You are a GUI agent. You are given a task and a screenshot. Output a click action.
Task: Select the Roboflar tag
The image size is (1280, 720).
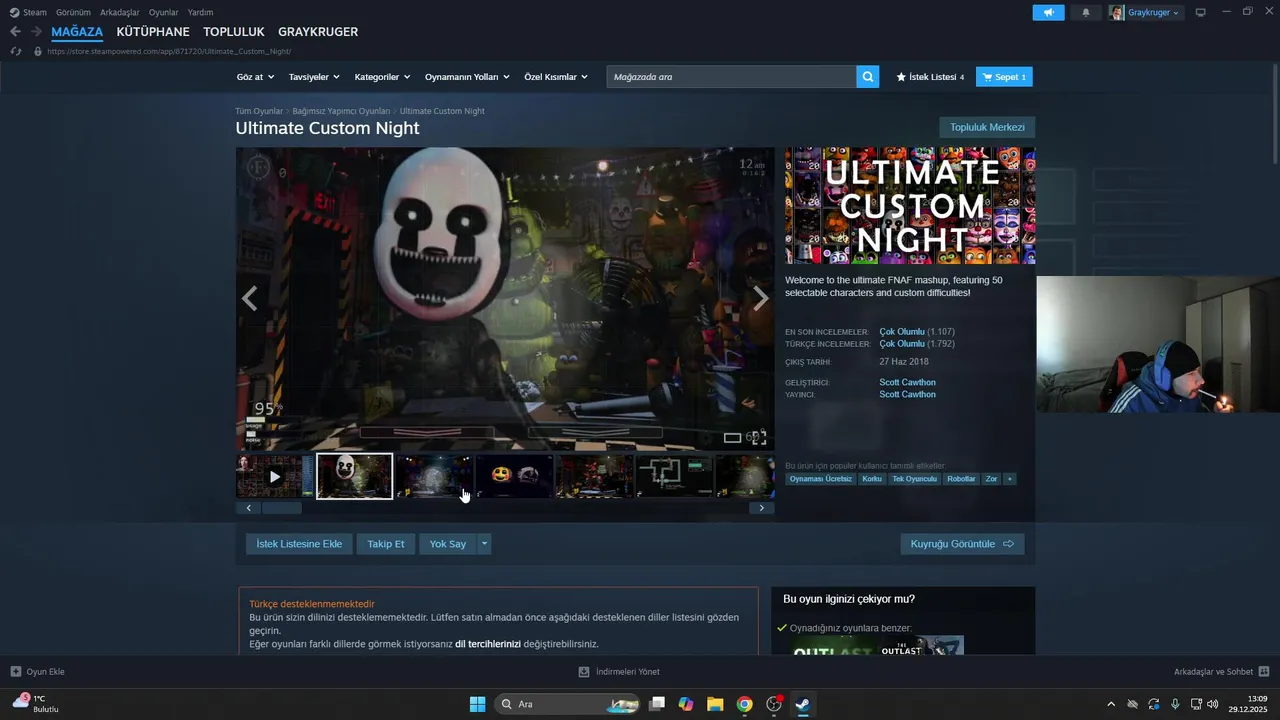pyautogui.click(x=961, y=479)
